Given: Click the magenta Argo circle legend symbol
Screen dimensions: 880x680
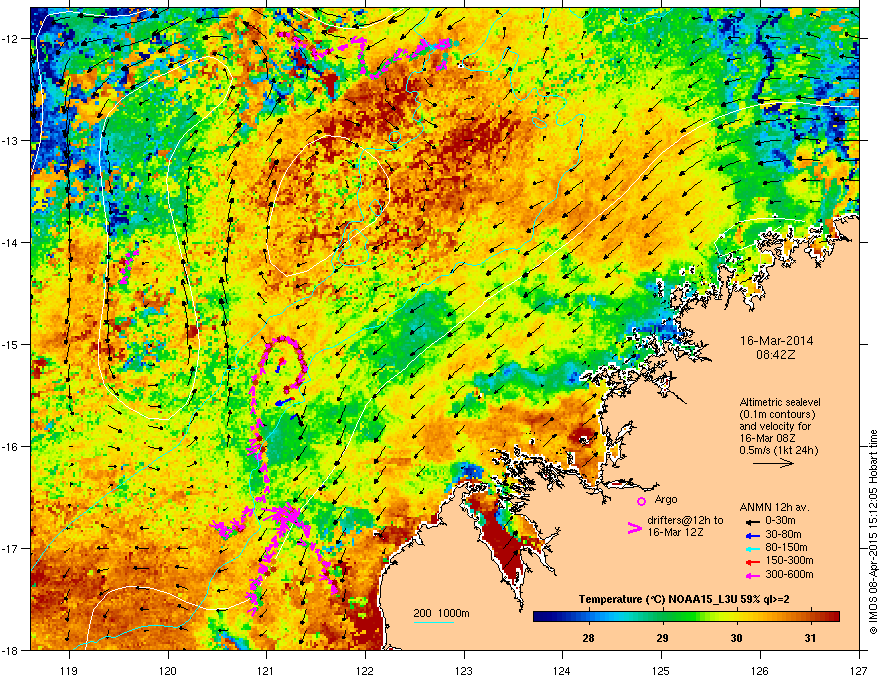Looking at the screenshot, I should 641,501.
